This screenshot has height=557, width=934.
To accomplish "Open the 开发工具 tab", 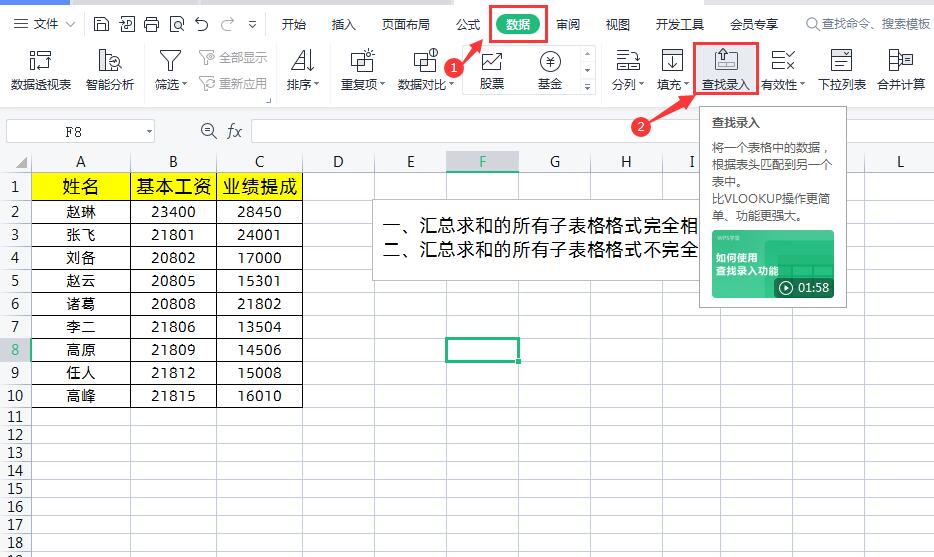I will pos(680,24).
